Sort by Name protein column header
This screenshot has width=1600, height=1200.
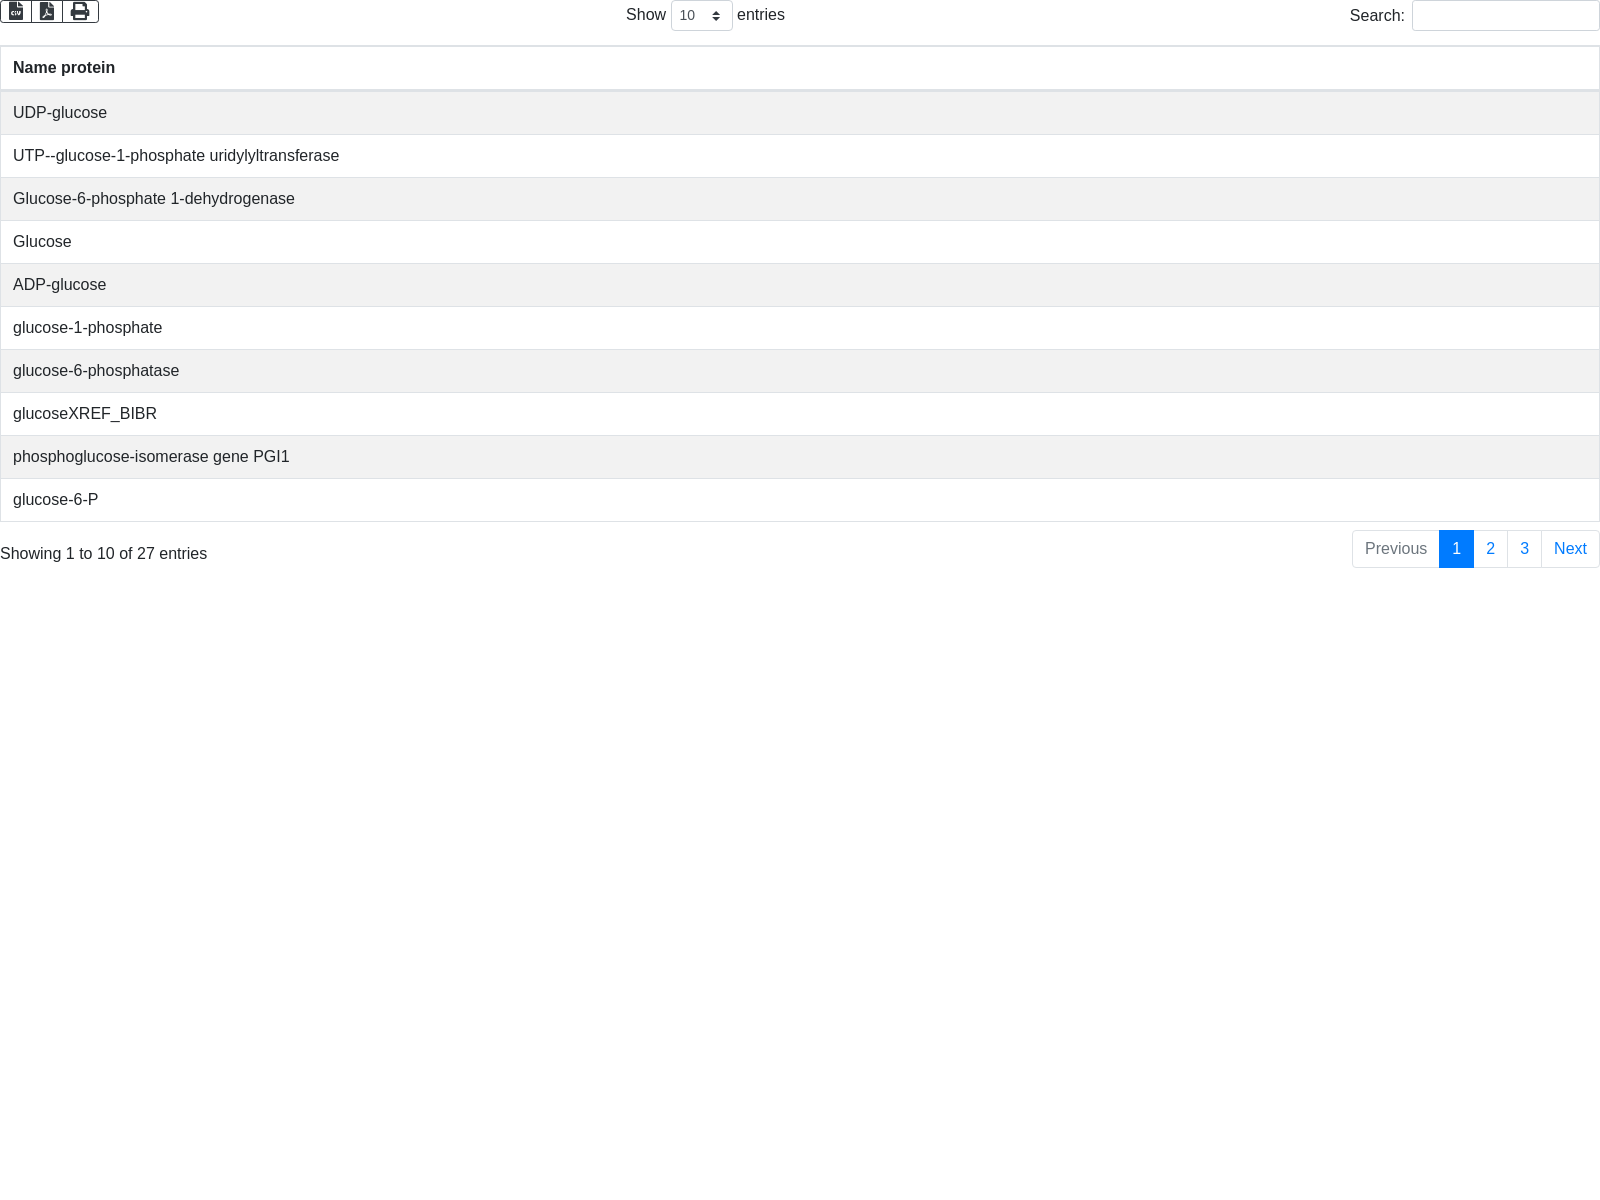(64, 68)
